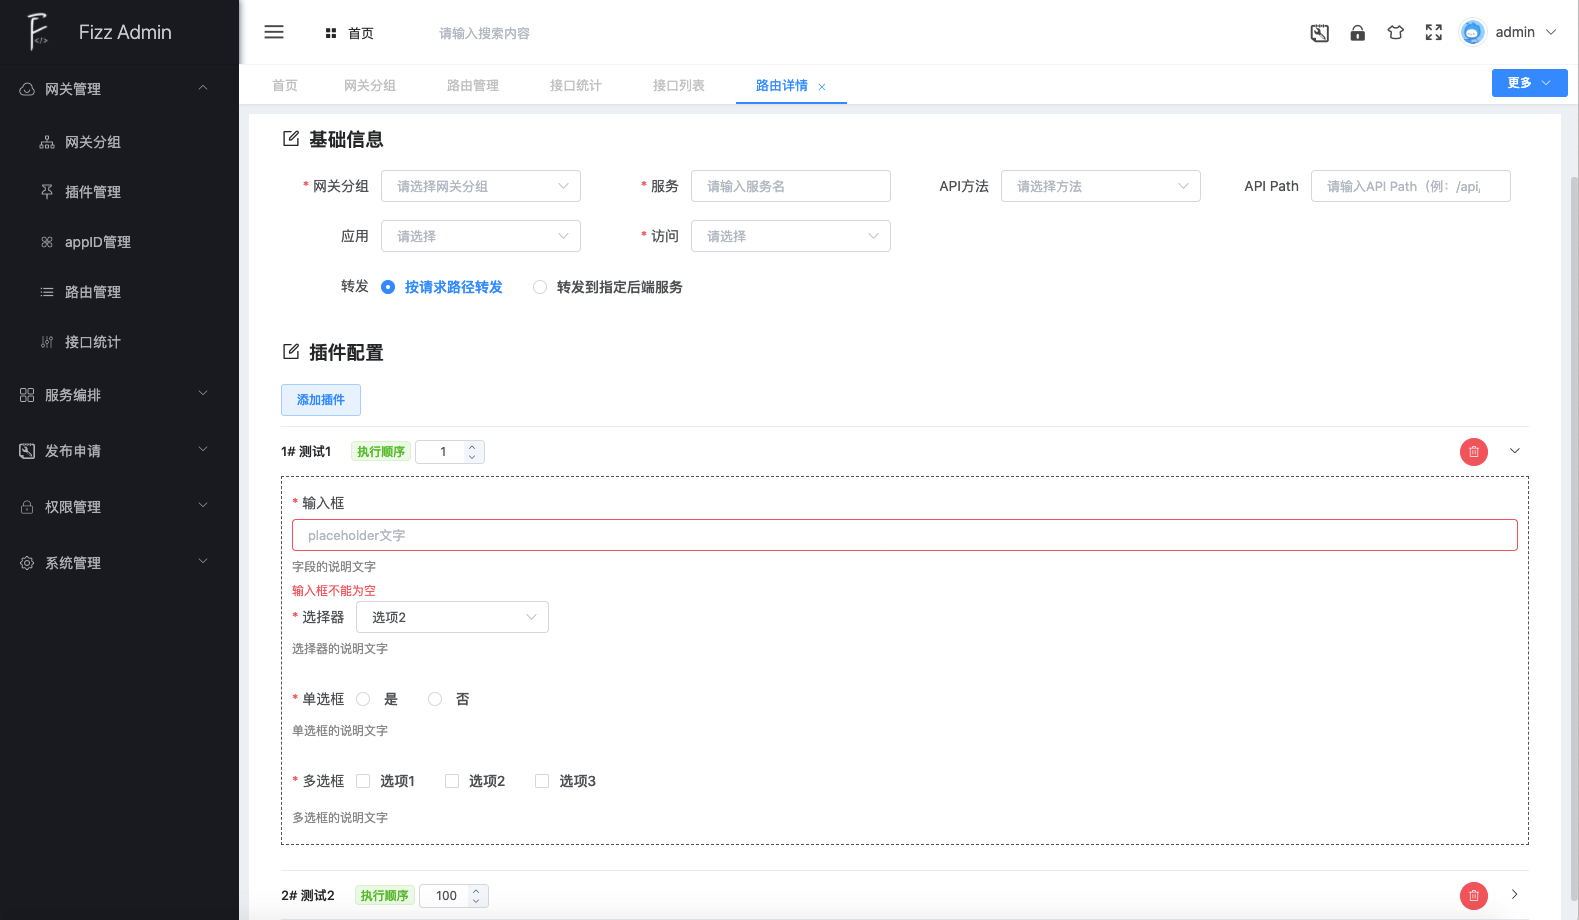Tick the 选项3 checkbox
Image resolution: width=1579 pixels, height=920 pixels.
pyautogui.click(x=542, y=781)
